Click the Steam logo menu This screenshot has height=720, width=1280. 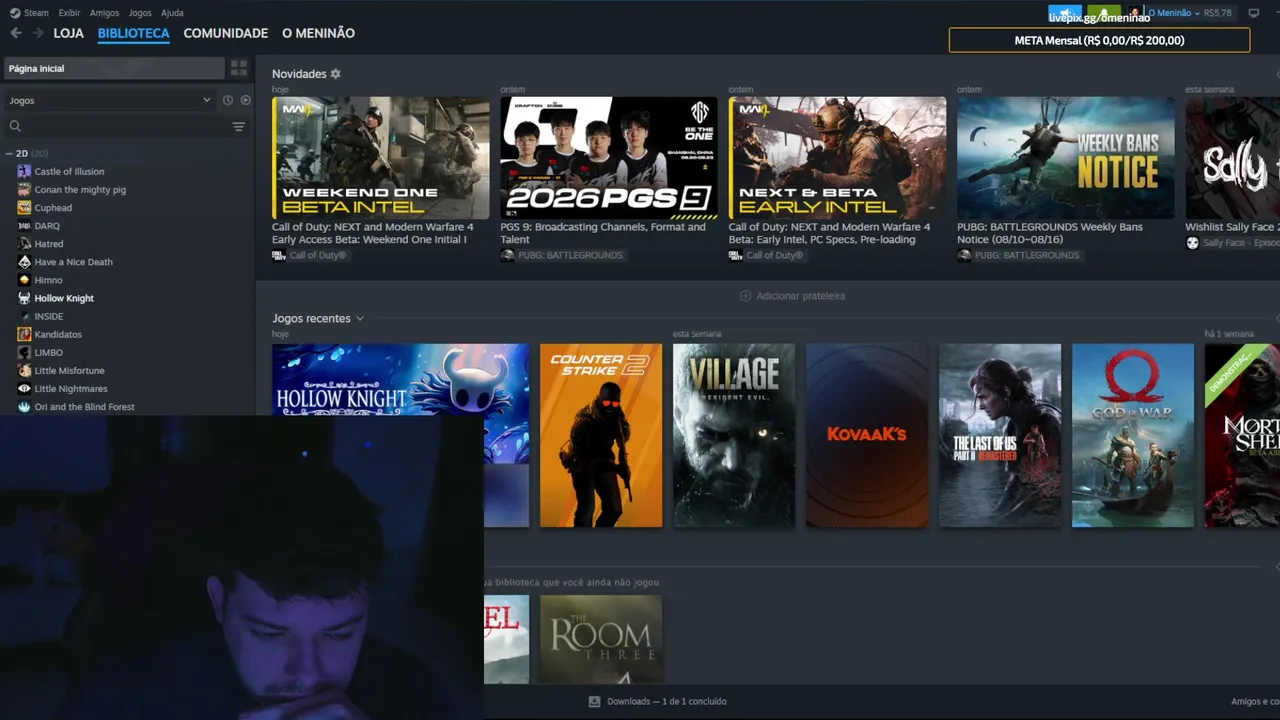pos(15,13)
